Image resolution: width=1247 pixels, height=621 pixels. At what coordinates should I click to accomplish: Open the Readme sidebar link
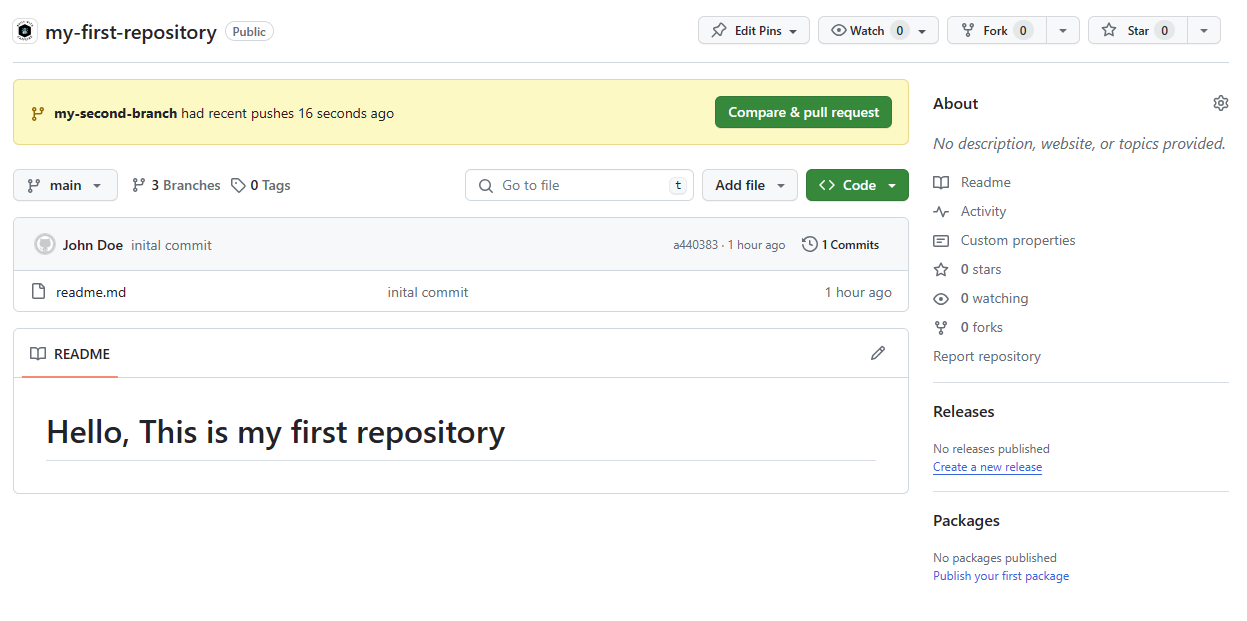pyautogui.click(x=985, y=182)
